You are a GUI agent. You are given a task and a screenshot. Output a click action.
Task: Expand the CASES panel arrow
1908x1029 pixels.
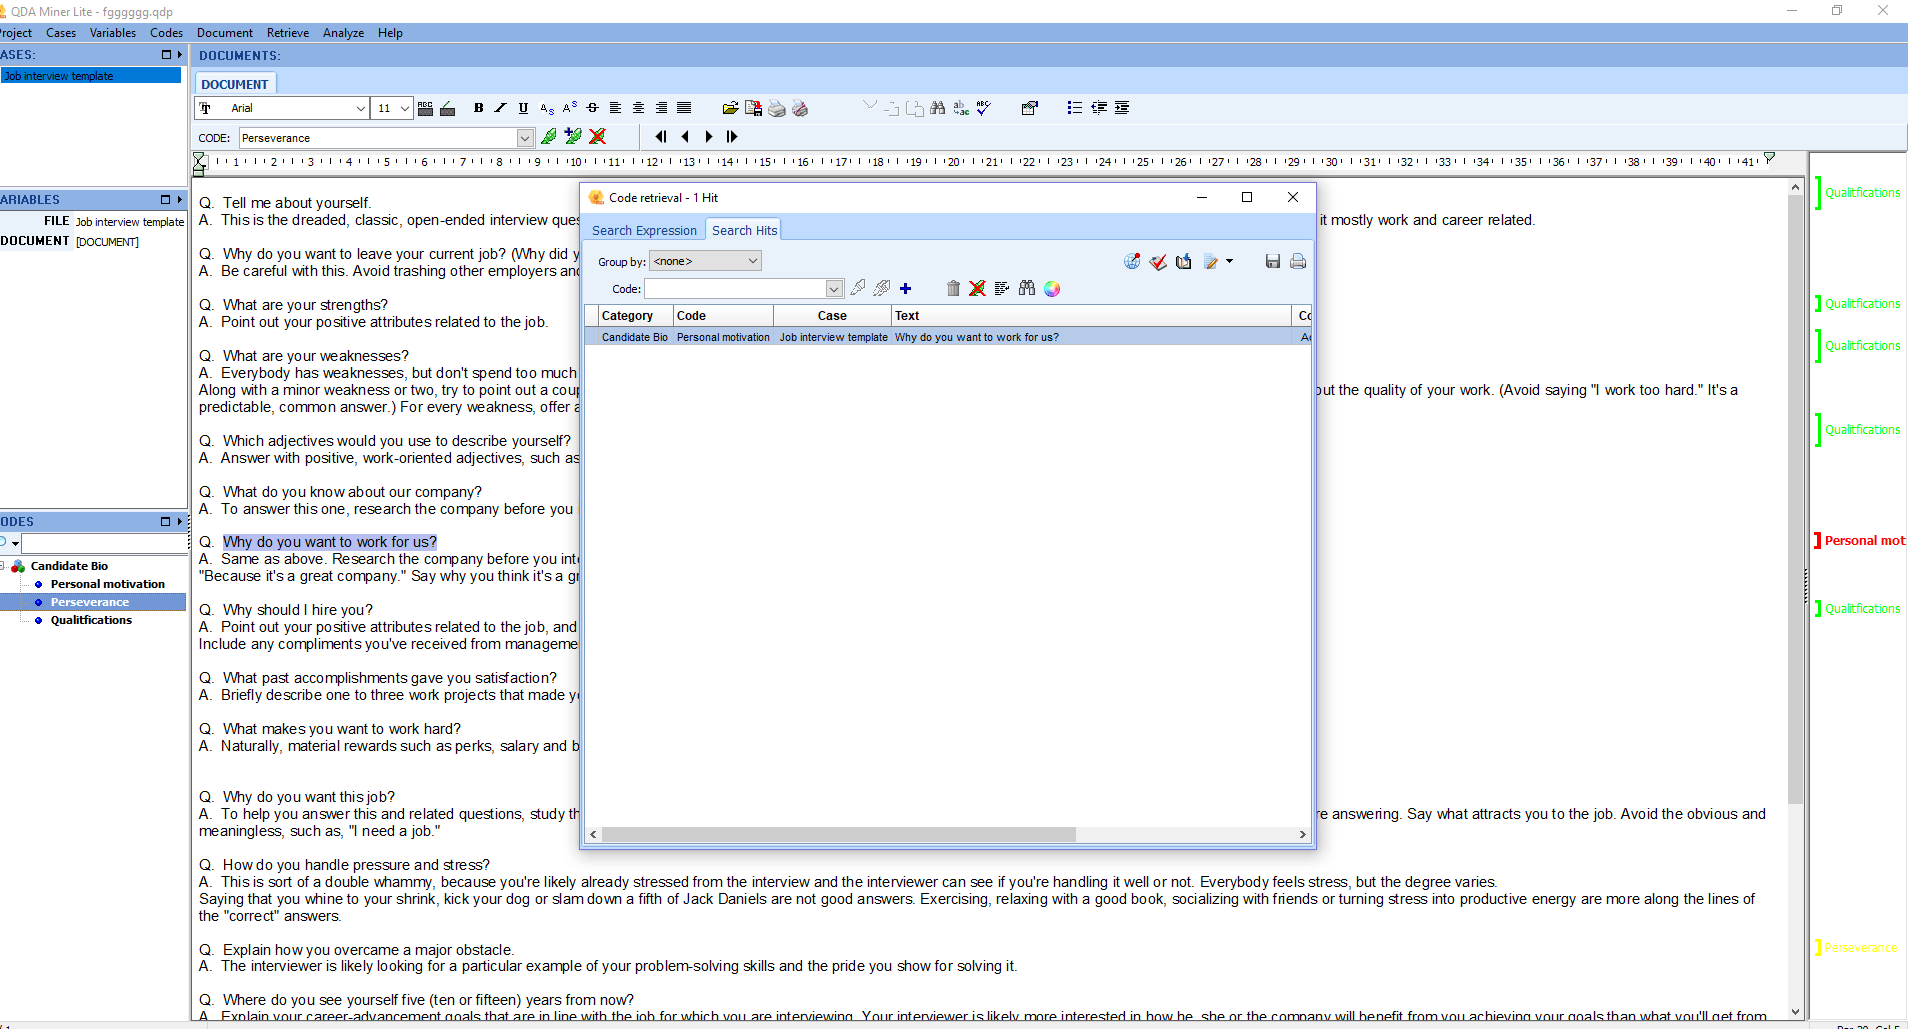[180, 55]
